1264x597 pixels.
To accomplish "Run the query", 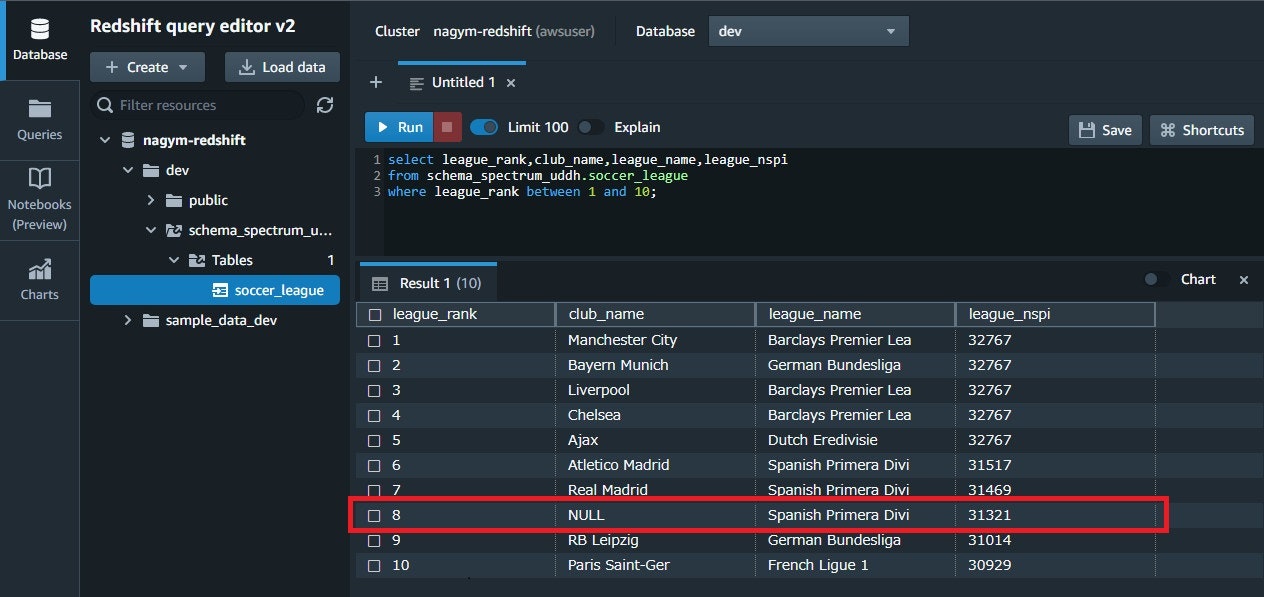I will pos(399,127).
